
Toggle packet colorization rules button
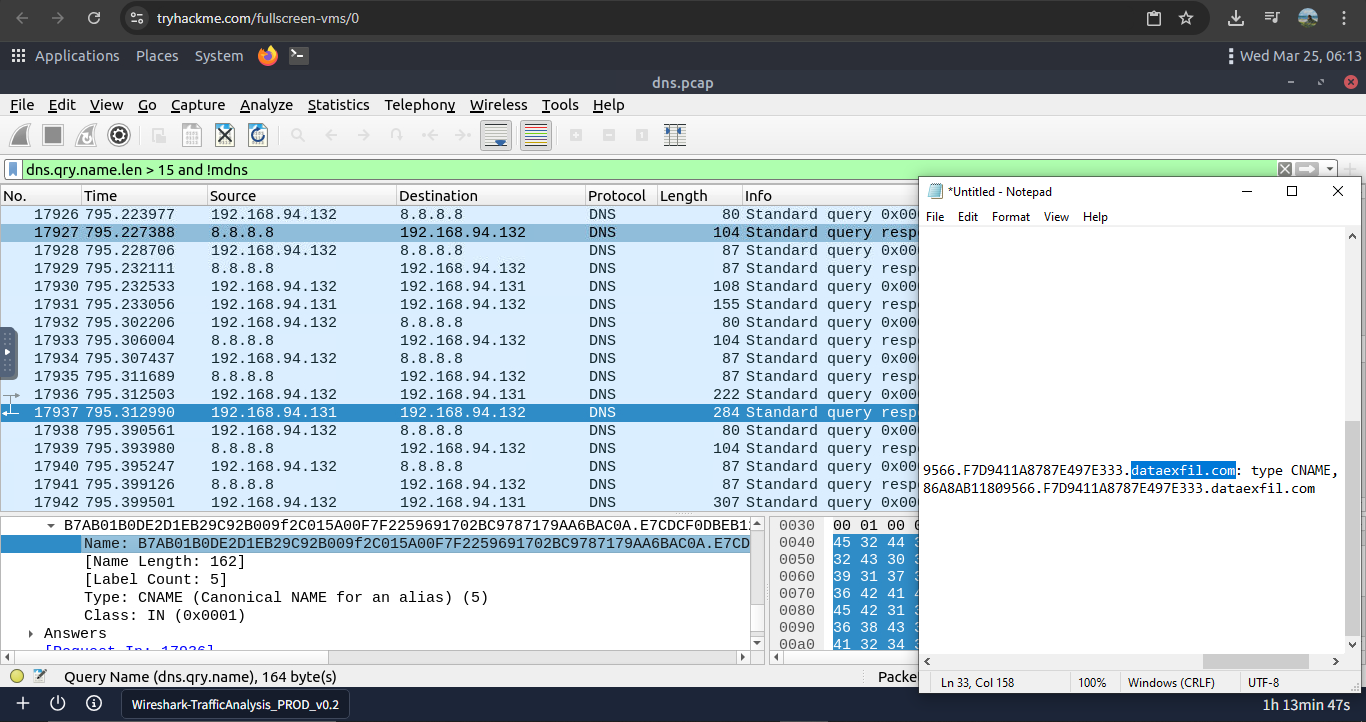click(536, 135)
